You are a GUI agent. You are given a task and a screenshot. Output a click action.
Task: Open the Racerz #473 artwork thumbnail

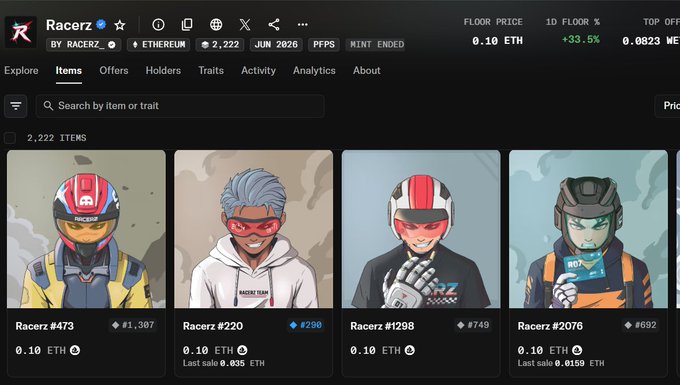click(86, 229)
